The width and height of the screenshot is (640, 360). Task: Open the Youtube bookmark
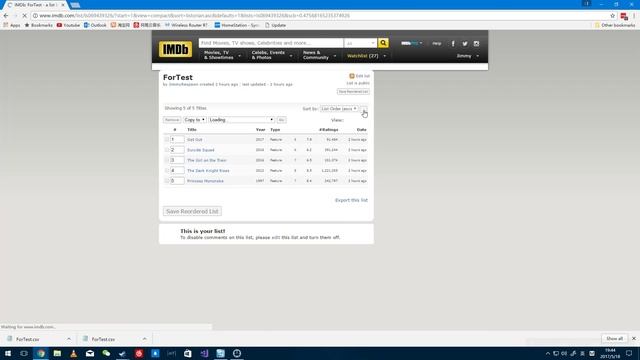click(68, 25)
